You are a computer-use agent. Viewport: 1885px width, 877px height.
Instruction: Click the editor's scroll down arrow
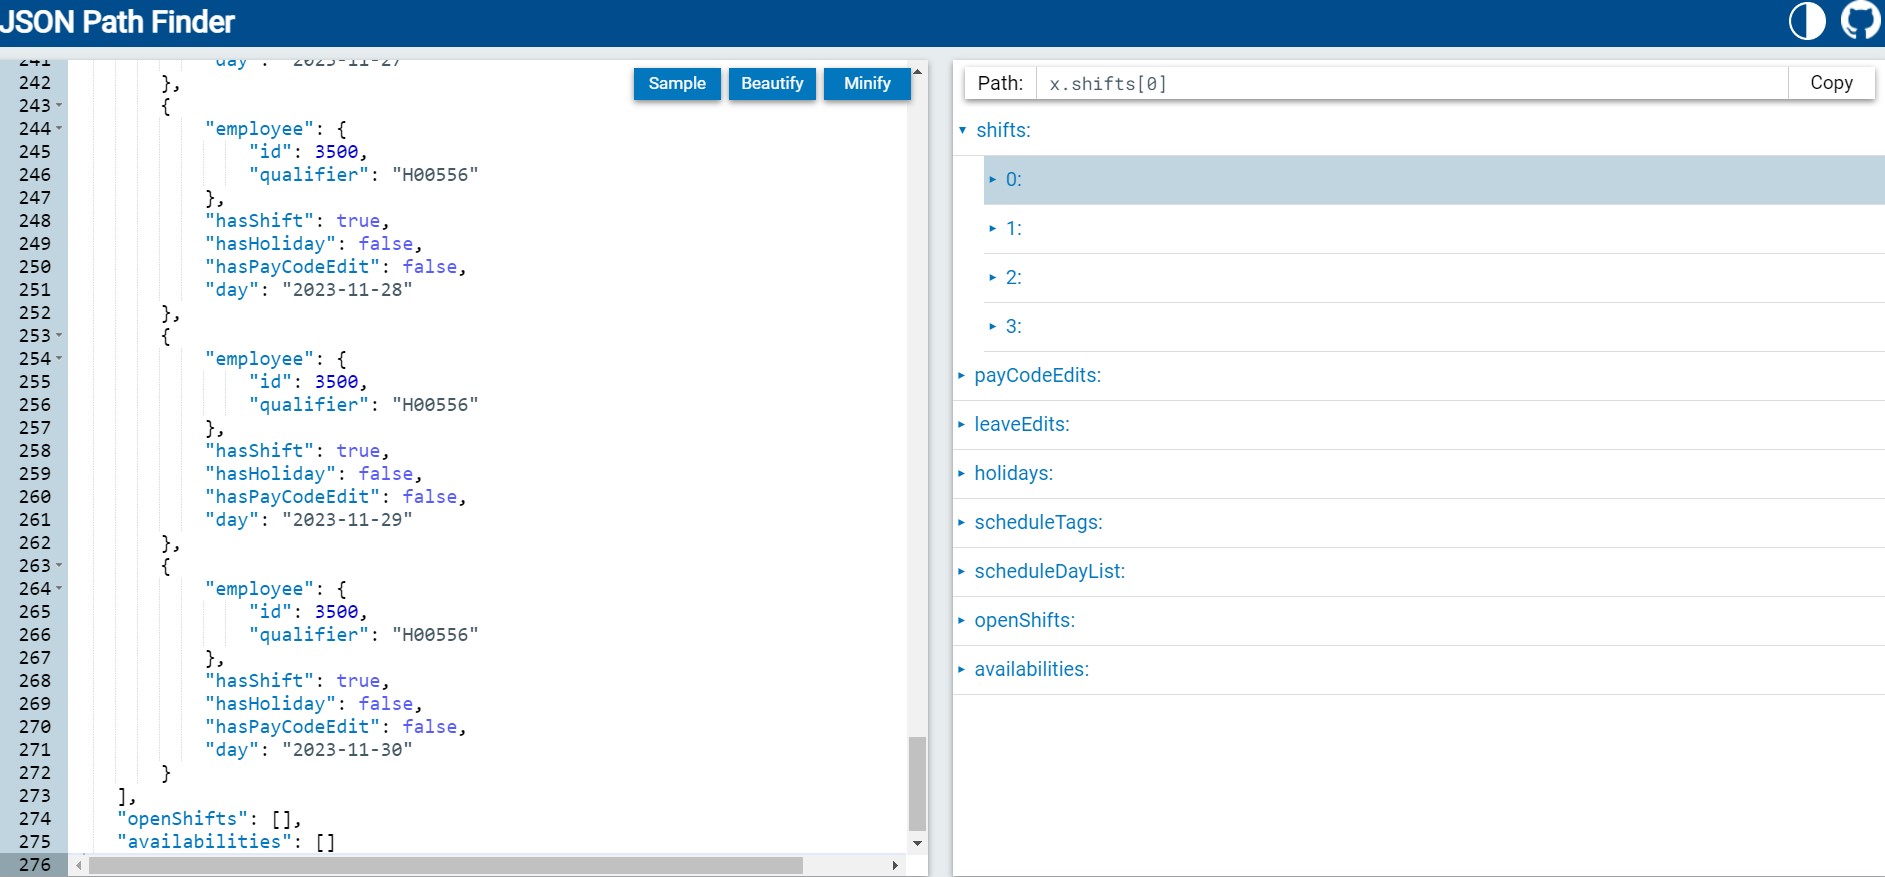point(917,844)
